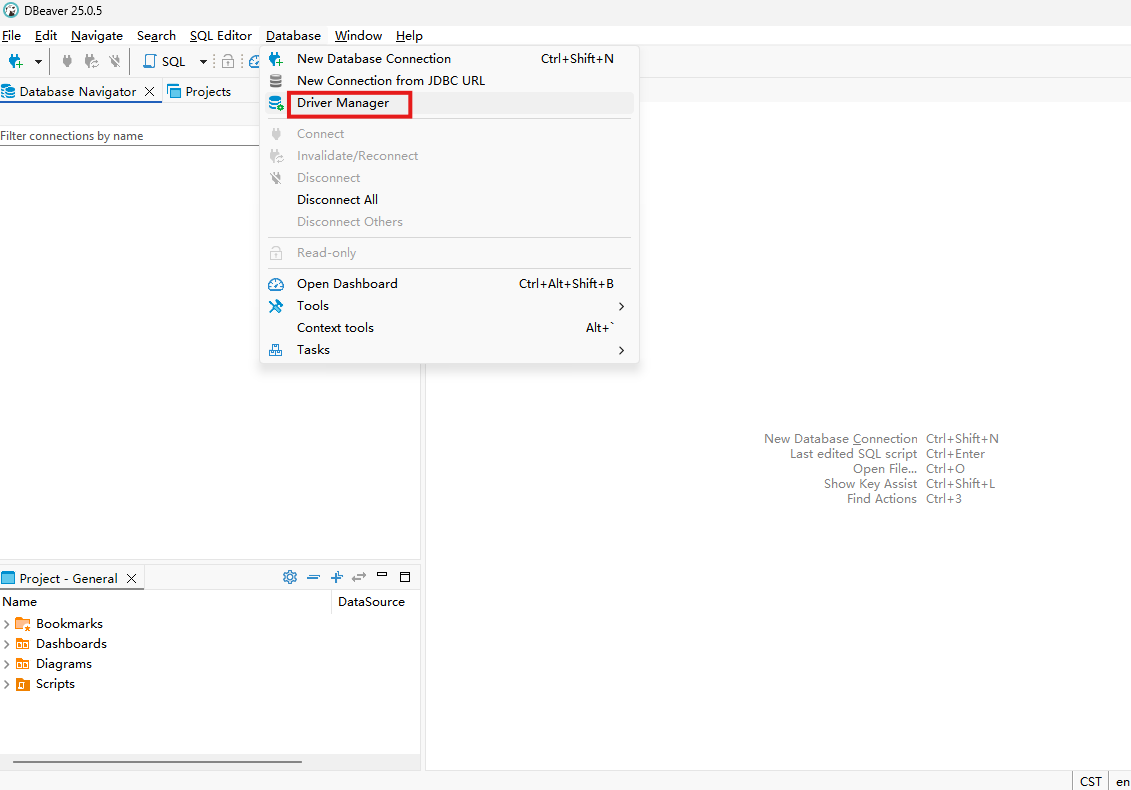Viewport: 1131px width, 790px height.
Task: Select Driver Manager from Database menu
Action: click(x=343, y=103)
